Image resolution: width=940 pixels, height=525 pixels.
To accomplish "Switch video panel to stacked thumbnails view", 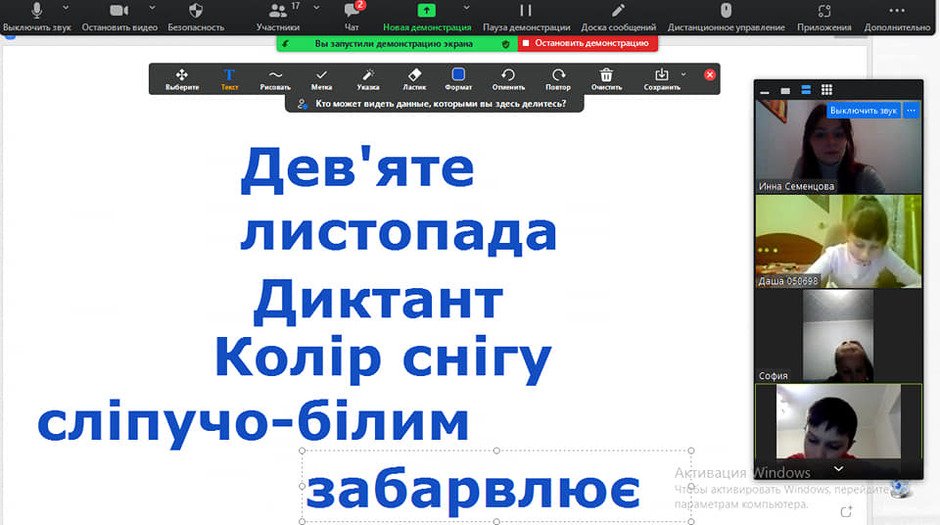I will tap(806, 90).
